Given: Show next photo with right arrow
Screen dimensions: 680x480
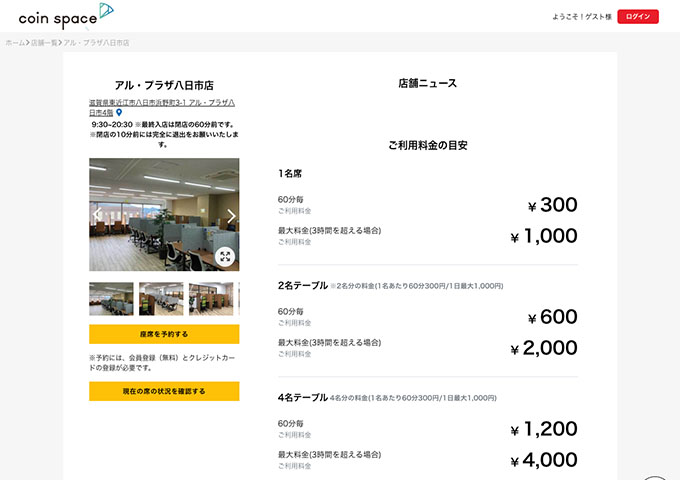Looking at the screenshot, I should point(231,216).
